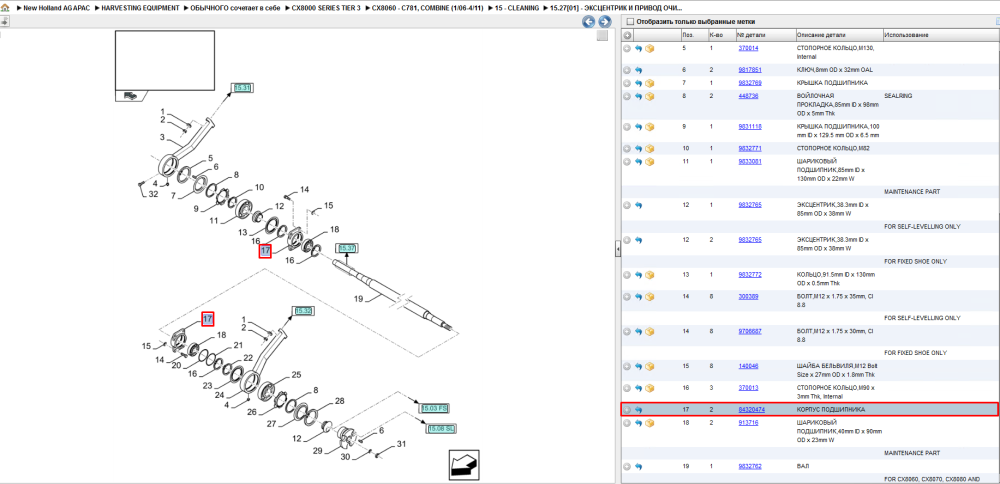
Task: Open CX8000 SERIES TIER 3 breadcrumb
Action: tap(326, 8)
